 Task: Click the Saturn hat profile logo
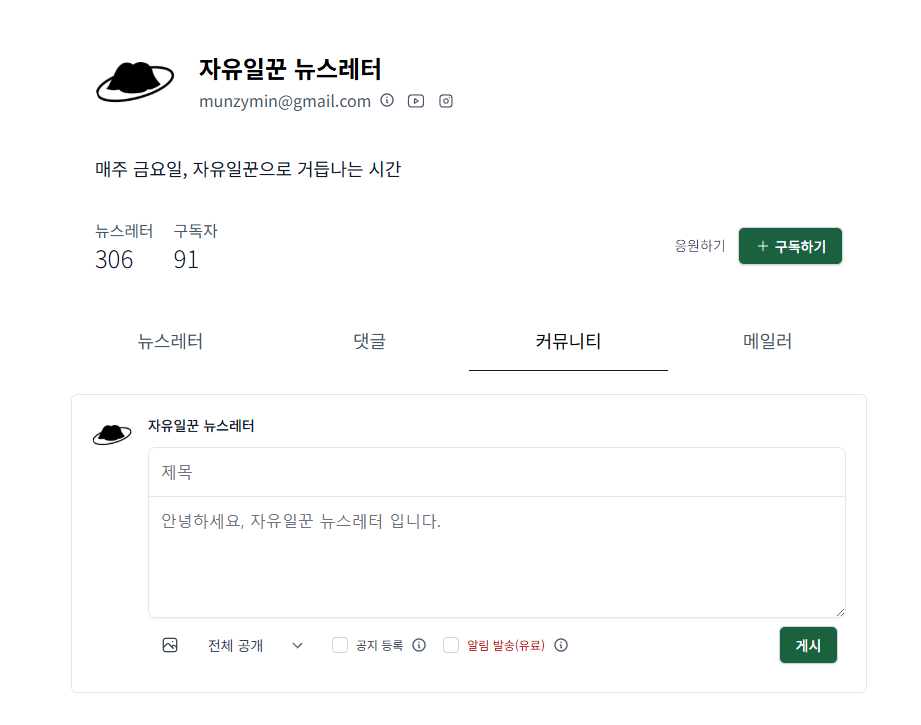click(136, 80)
